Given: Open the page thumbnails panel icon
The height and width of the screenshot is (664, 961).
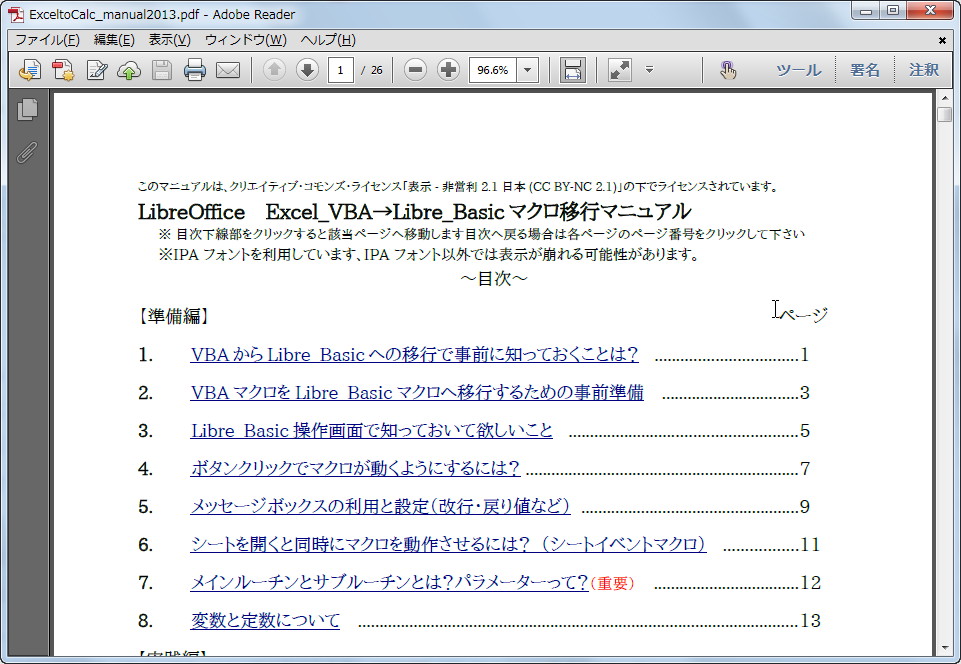Looking at the screenshot, I should click(x=28, y=110).
